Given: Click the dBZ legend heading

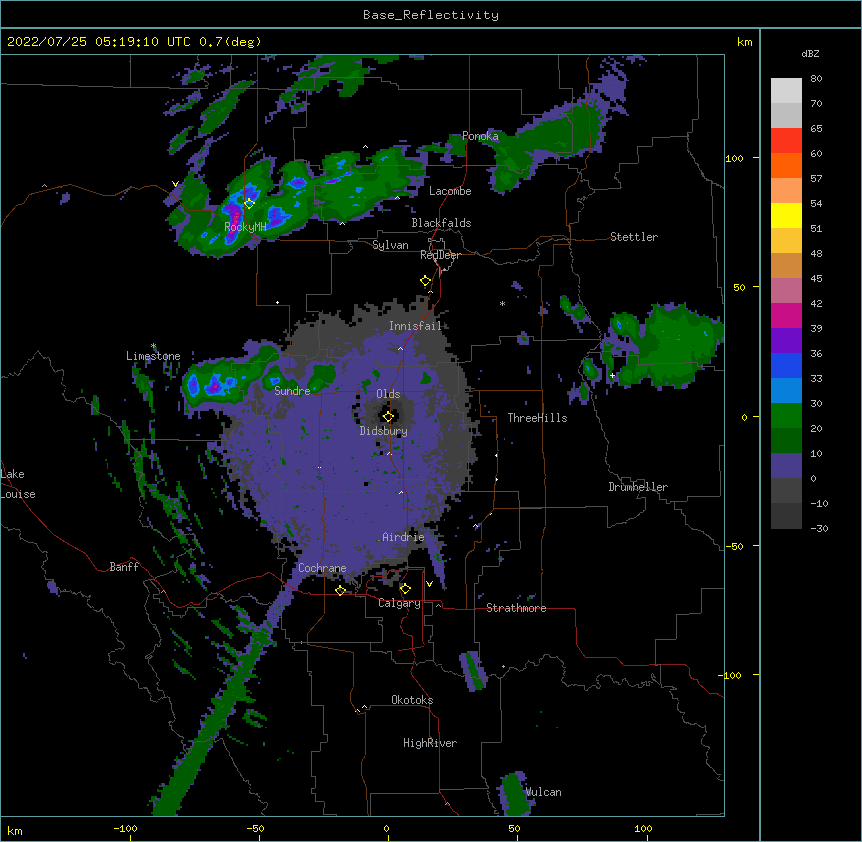Looking at the screenshot, I should 810,54.
